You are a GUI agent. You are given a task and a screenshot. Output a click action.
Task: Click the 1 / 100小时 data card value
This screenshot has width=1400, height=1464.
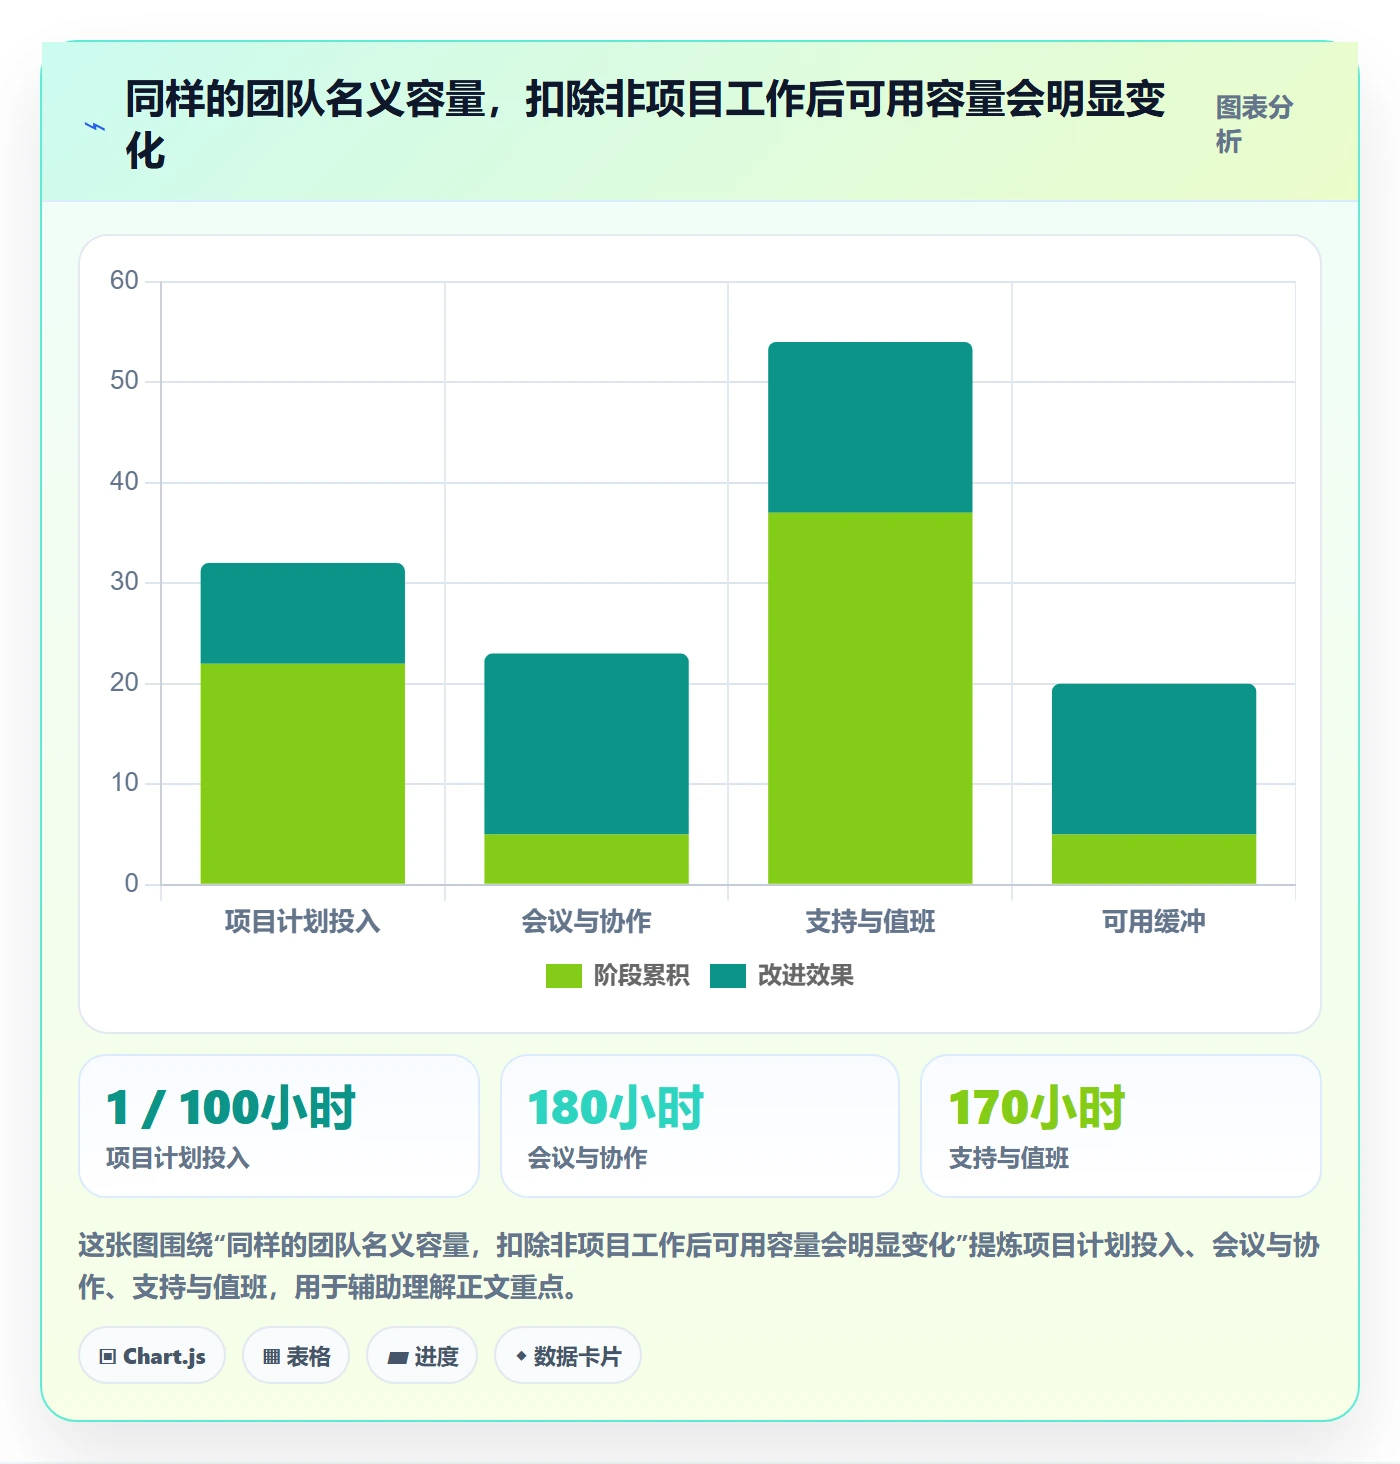(x=231, y=1108)
